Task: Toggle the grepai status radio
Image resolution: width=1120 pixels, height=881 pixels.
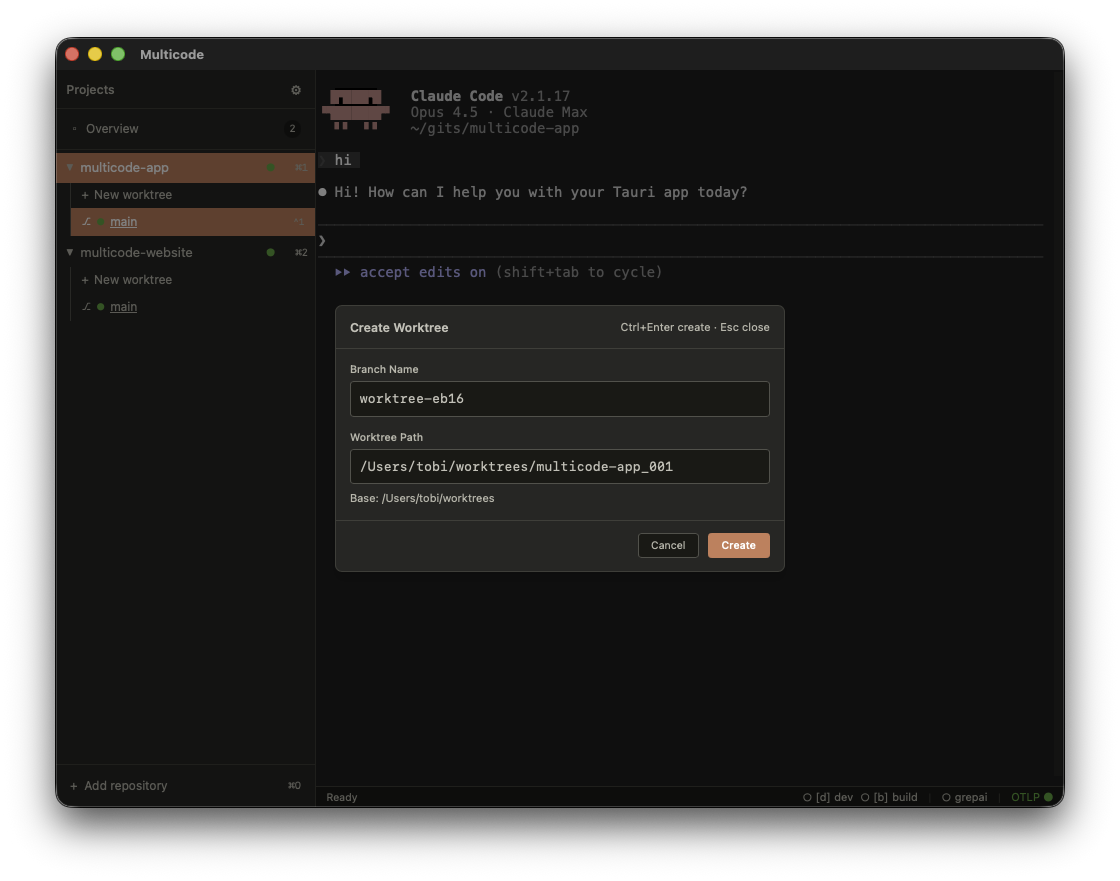Action: [x=946, y=797]
